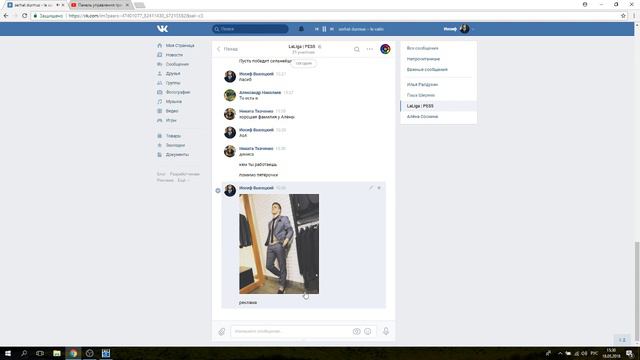Attach a file with the paperclip icon
The image size is (640, 360).
[x=222, y=331]
